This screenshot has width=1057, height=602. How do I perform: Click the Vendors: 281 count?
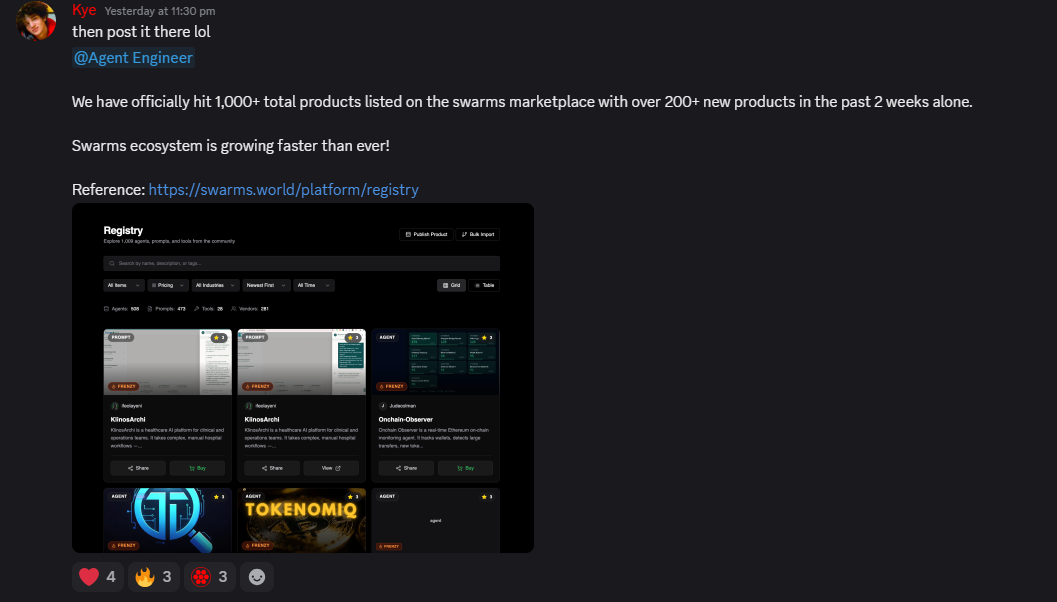point(249,309)
